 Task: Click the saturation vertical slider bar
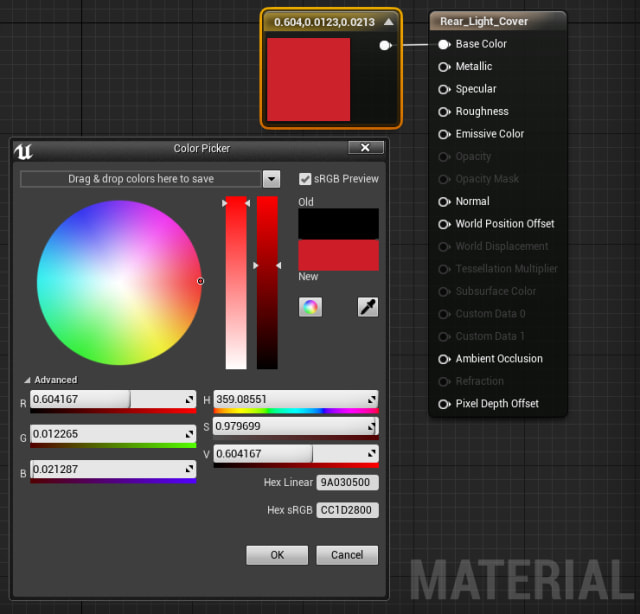coord(236,283)
